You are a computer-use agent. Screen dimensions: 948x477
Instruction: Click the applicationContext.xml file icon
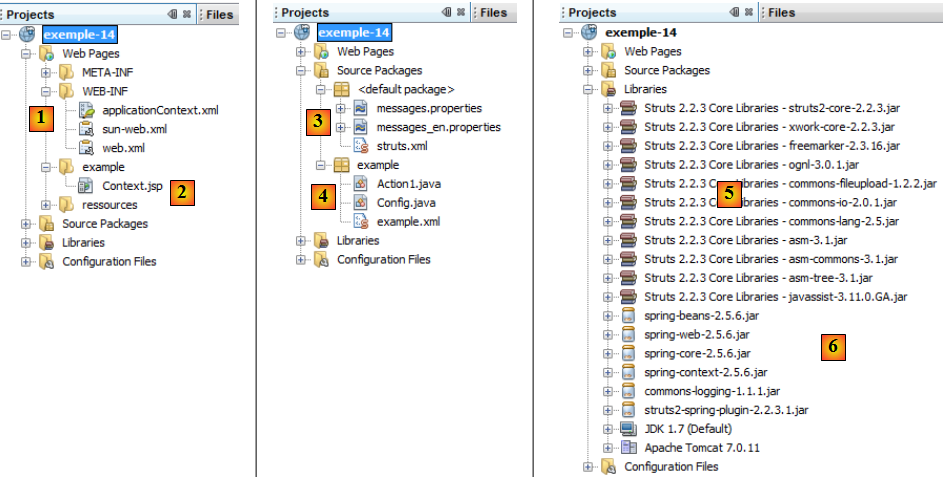pos(86,110)
